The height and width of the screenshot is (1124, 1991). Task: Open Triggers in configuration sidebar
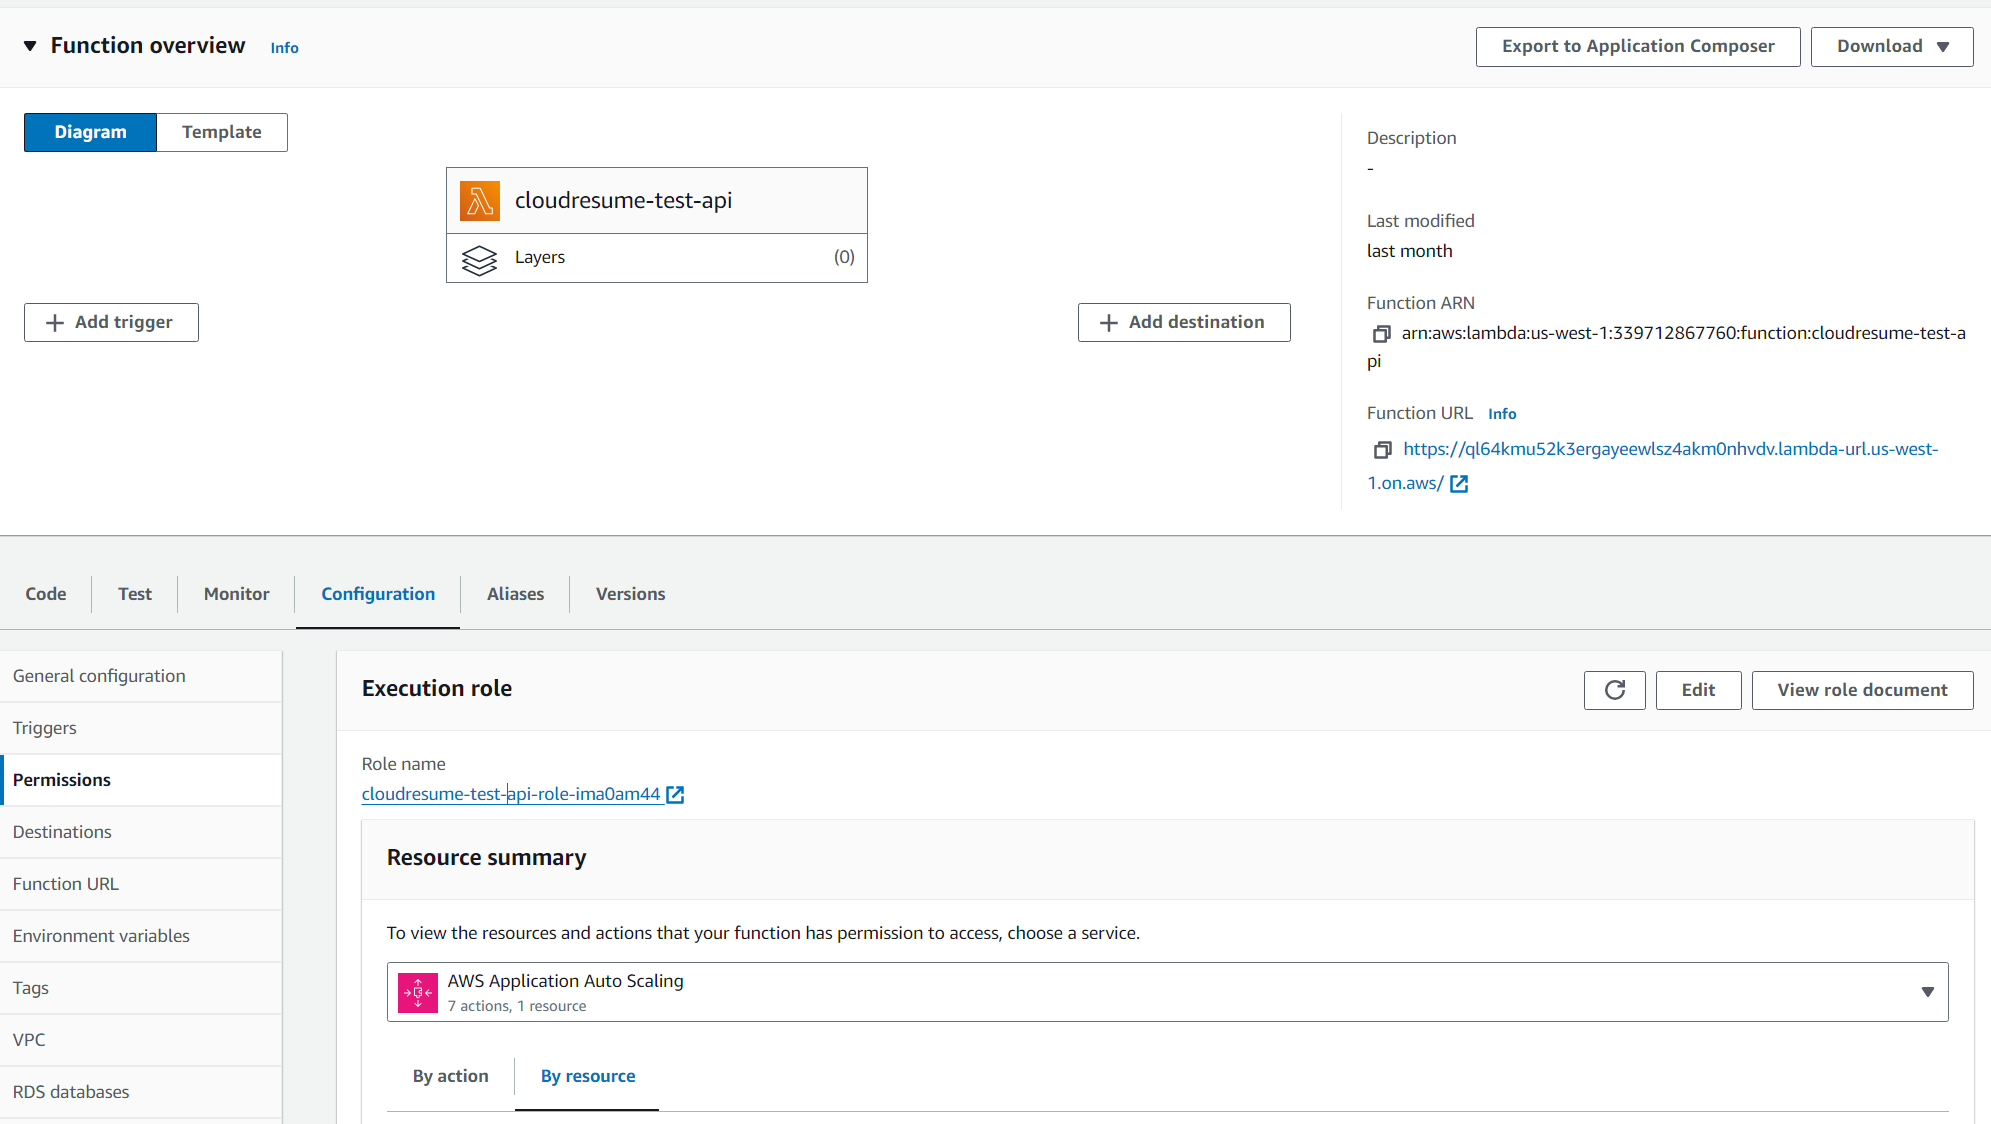pyautogui.click(x=141, y=728)
